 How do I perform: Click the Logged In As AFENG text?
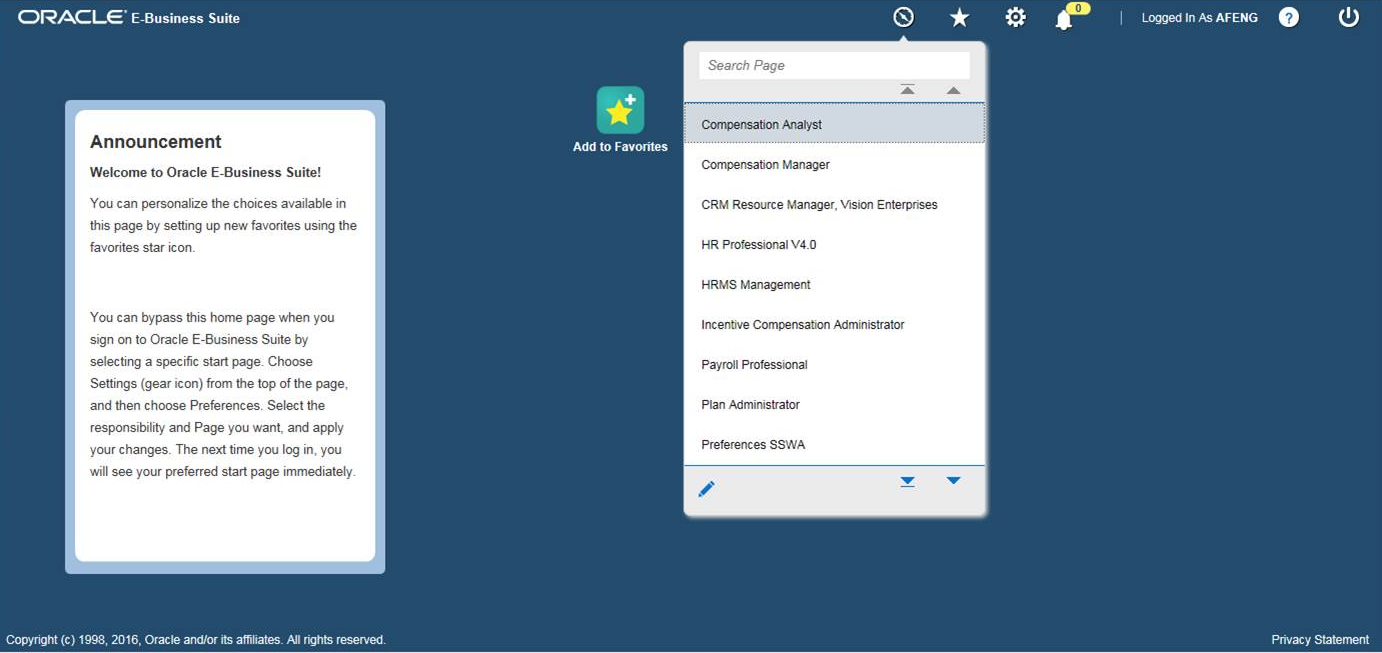click(x=1199, y=18)
